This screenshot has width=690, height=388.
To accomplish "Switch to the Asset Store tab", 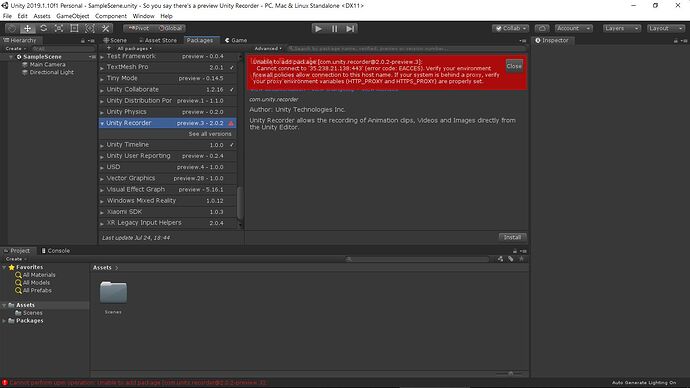I will (x=158, y=40).
